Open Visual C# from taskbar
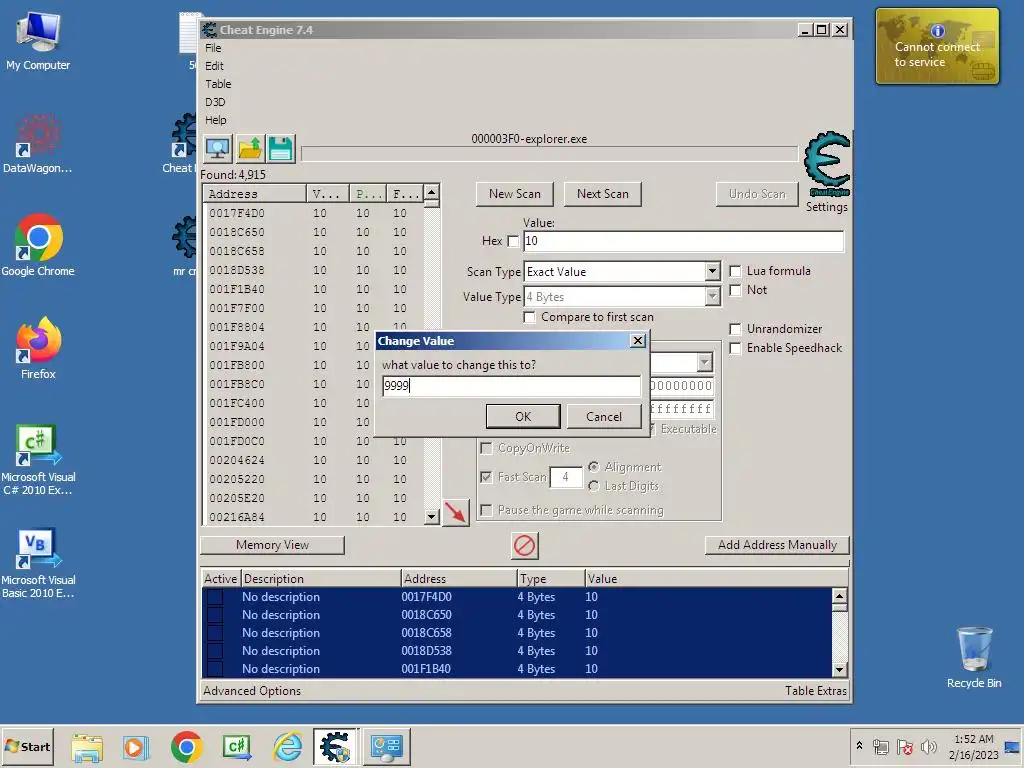 pos(237,747)
